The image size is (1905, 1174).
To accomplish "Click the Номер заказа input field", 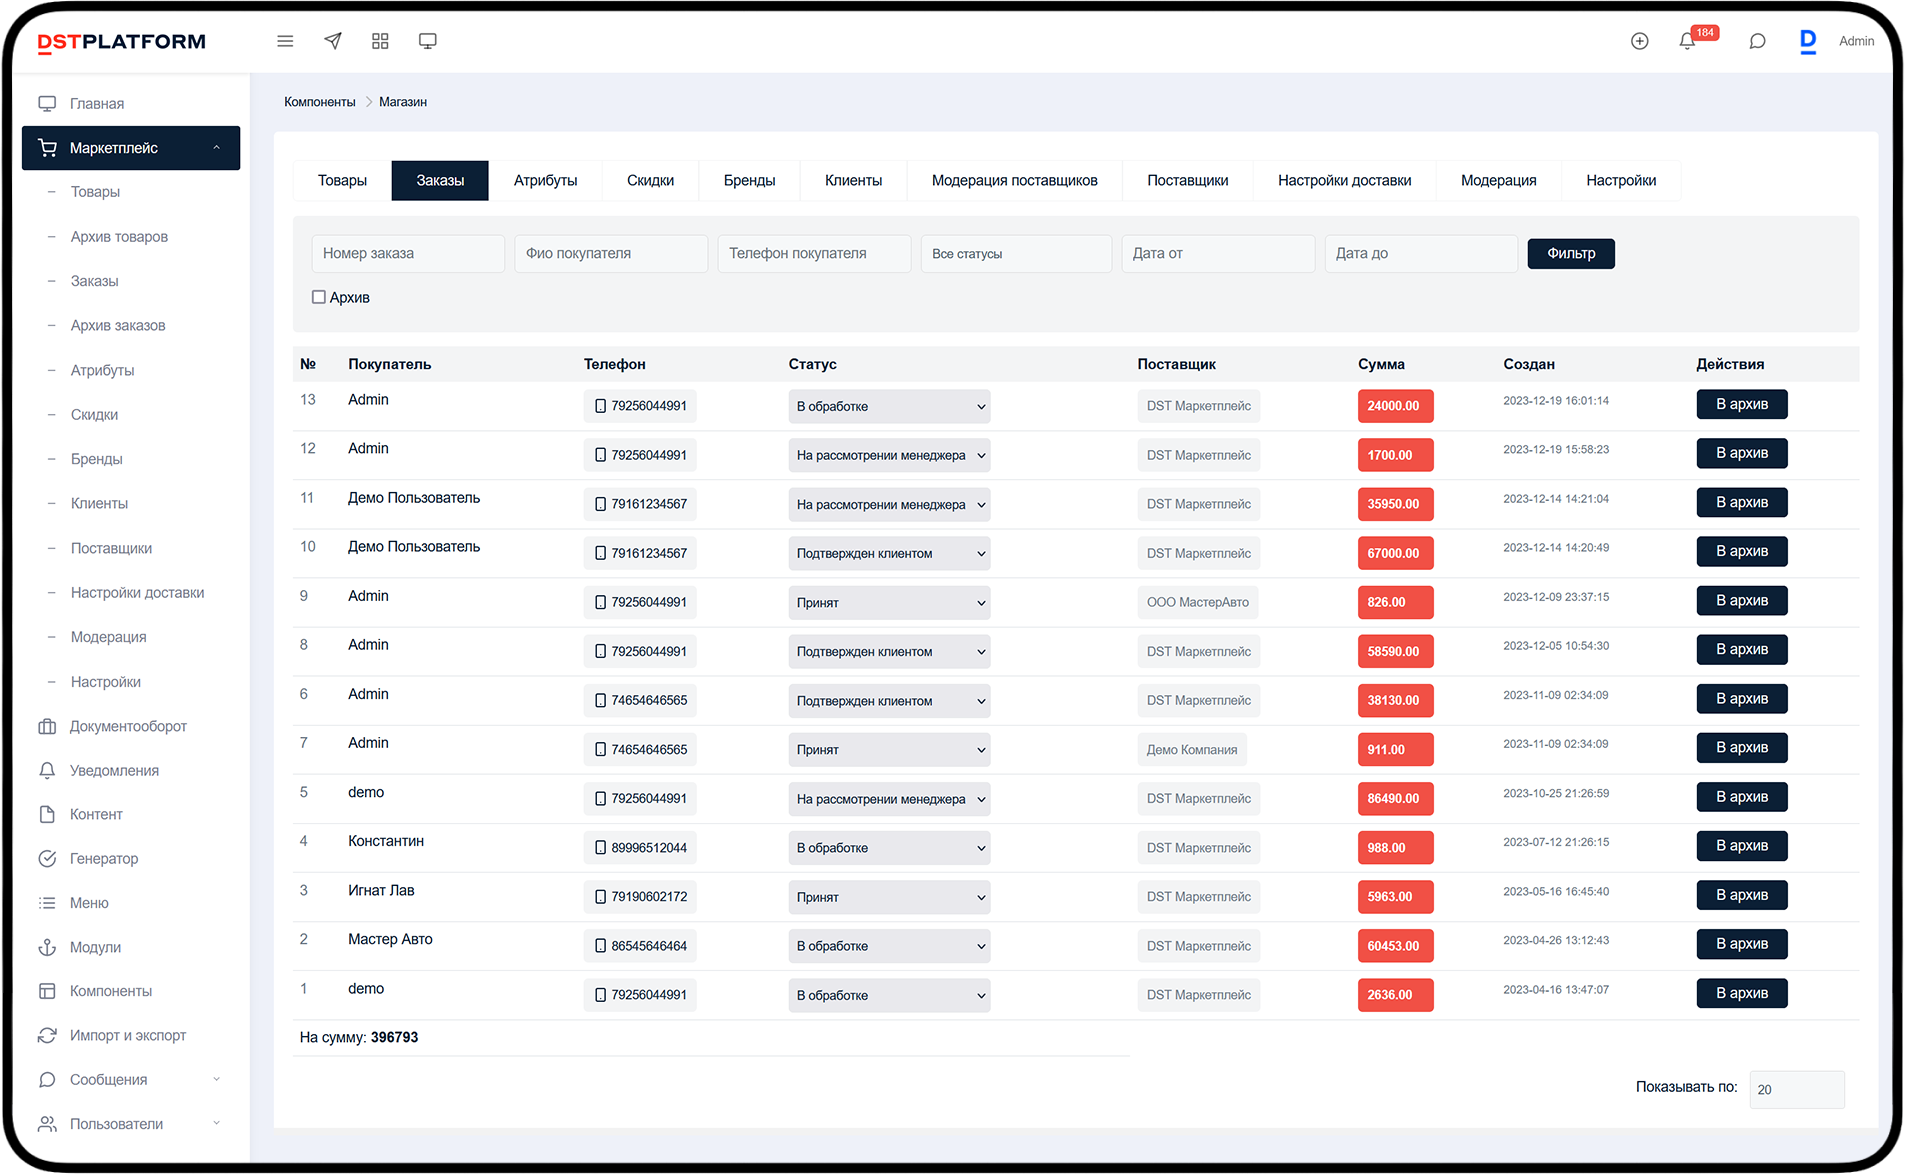I will point(408,254).
